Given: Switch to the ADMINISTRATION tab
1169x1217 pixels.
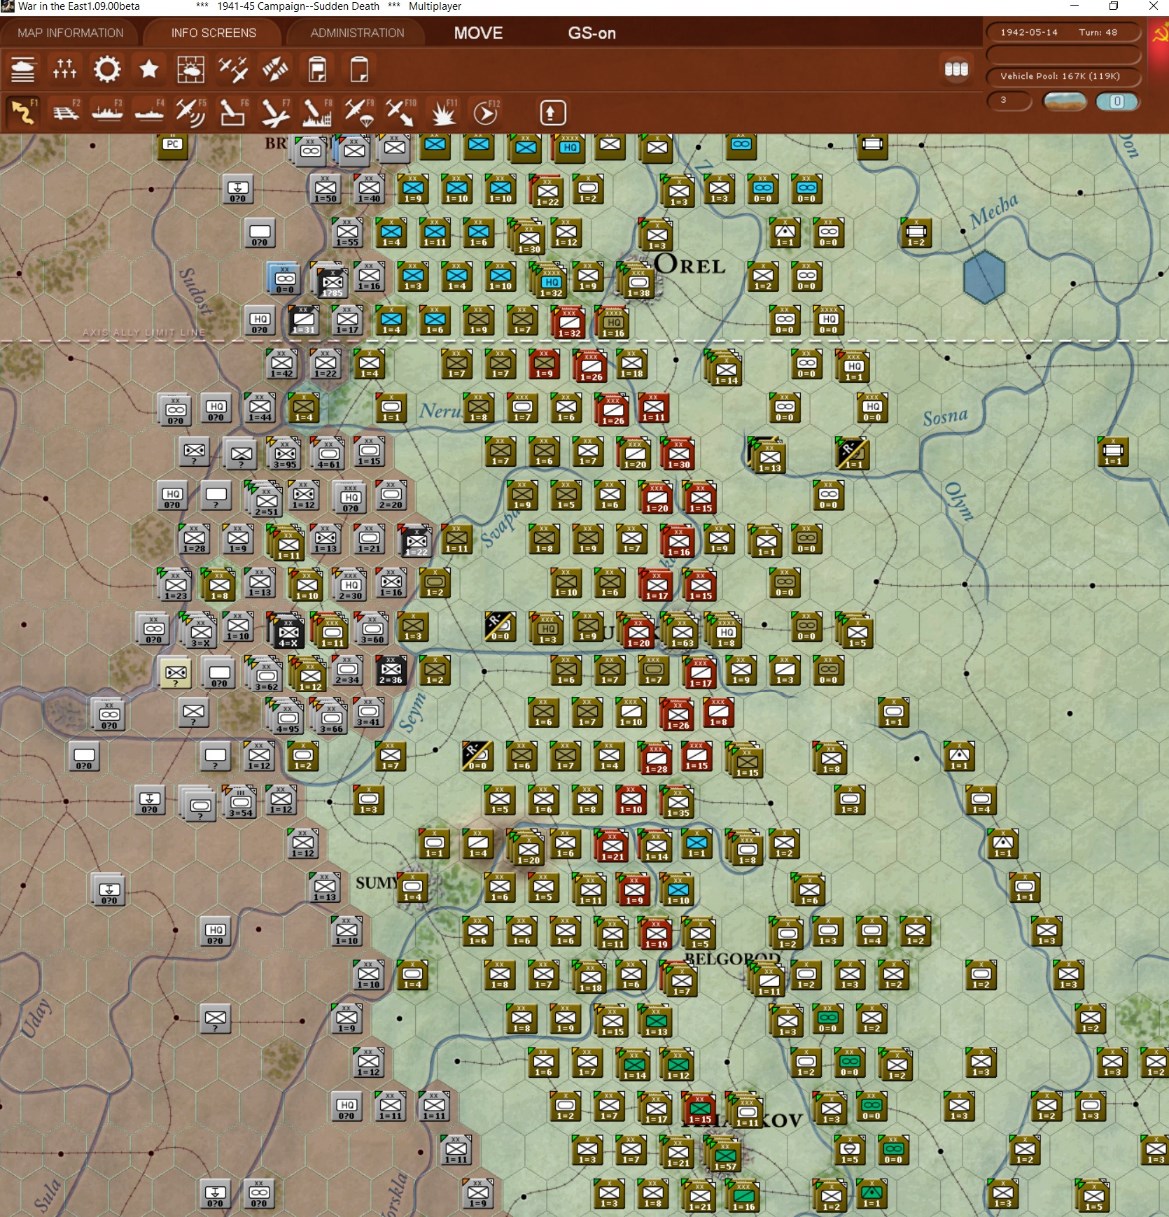Looking at the screenshot, I should coord(357,33).
